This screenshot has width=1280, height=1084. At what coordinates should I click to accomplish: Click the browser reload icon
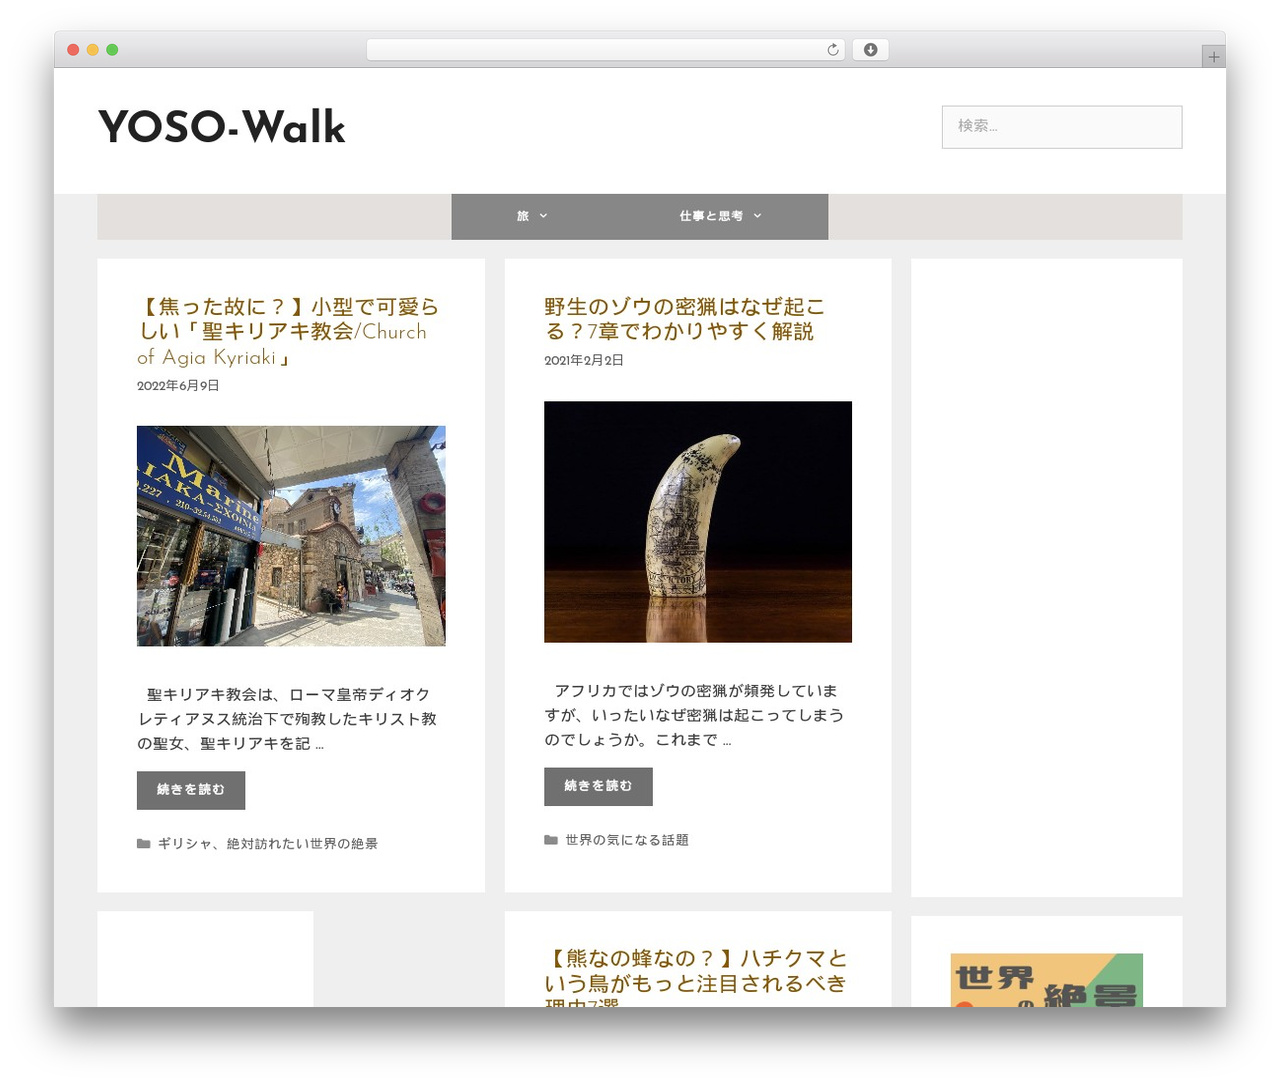[832, 50]
